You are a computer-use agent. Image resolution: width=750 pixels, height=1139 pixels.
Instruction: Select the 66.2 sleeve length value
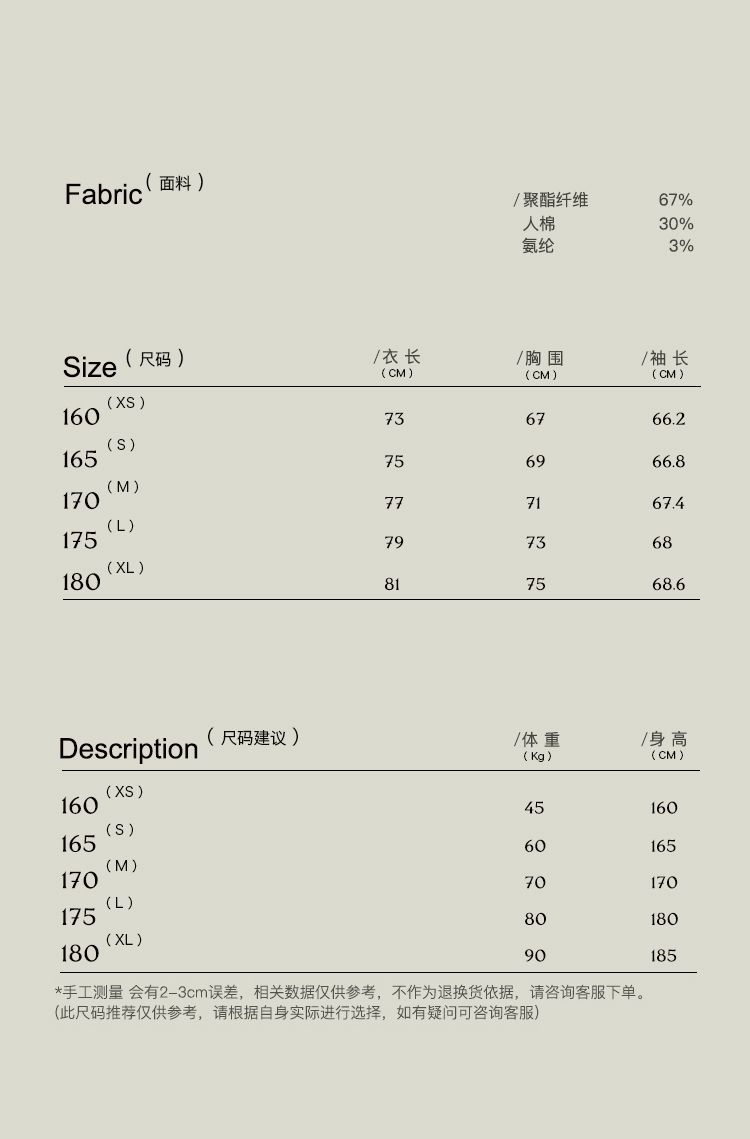coord(668,419)
